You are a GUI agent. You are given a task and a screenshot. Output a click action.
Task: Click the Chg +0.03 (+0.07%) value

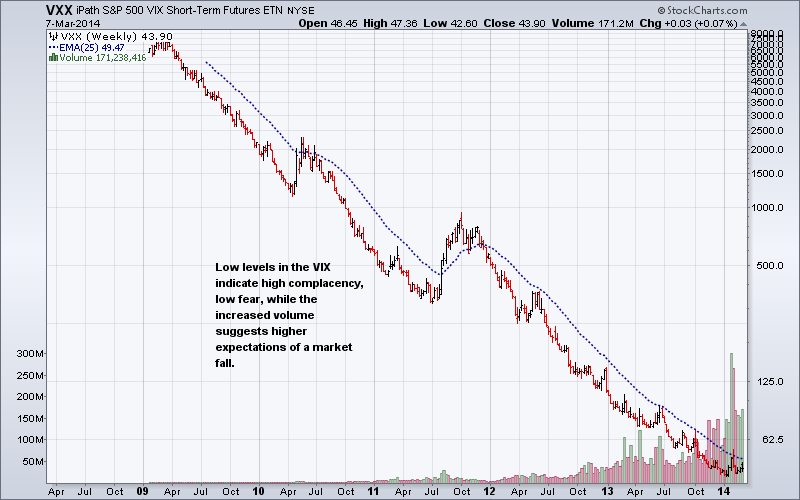[688, 23]
